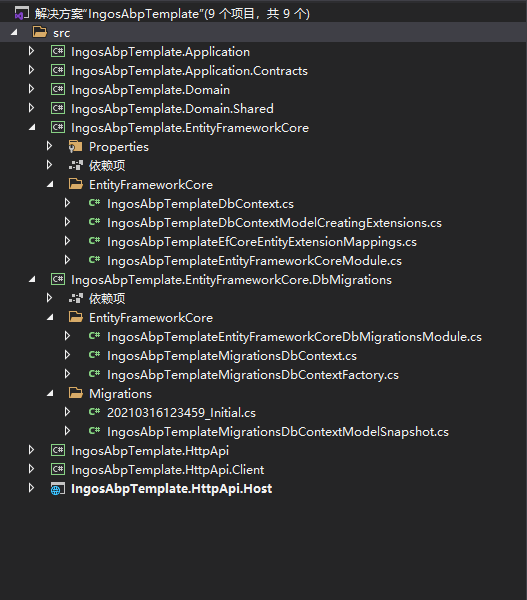Click file icon of IngosAbpTemplateMigrationsDbContext.cs

pyautogui.click(x=94, y=355)
